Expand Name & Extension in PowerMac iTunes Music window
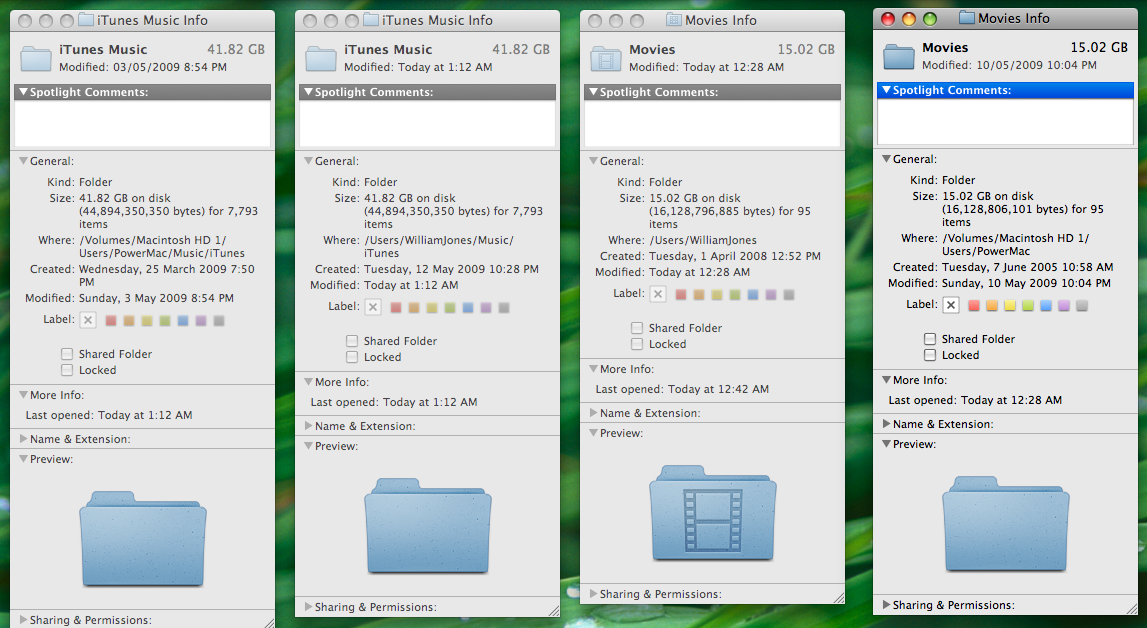 (23, 439)
